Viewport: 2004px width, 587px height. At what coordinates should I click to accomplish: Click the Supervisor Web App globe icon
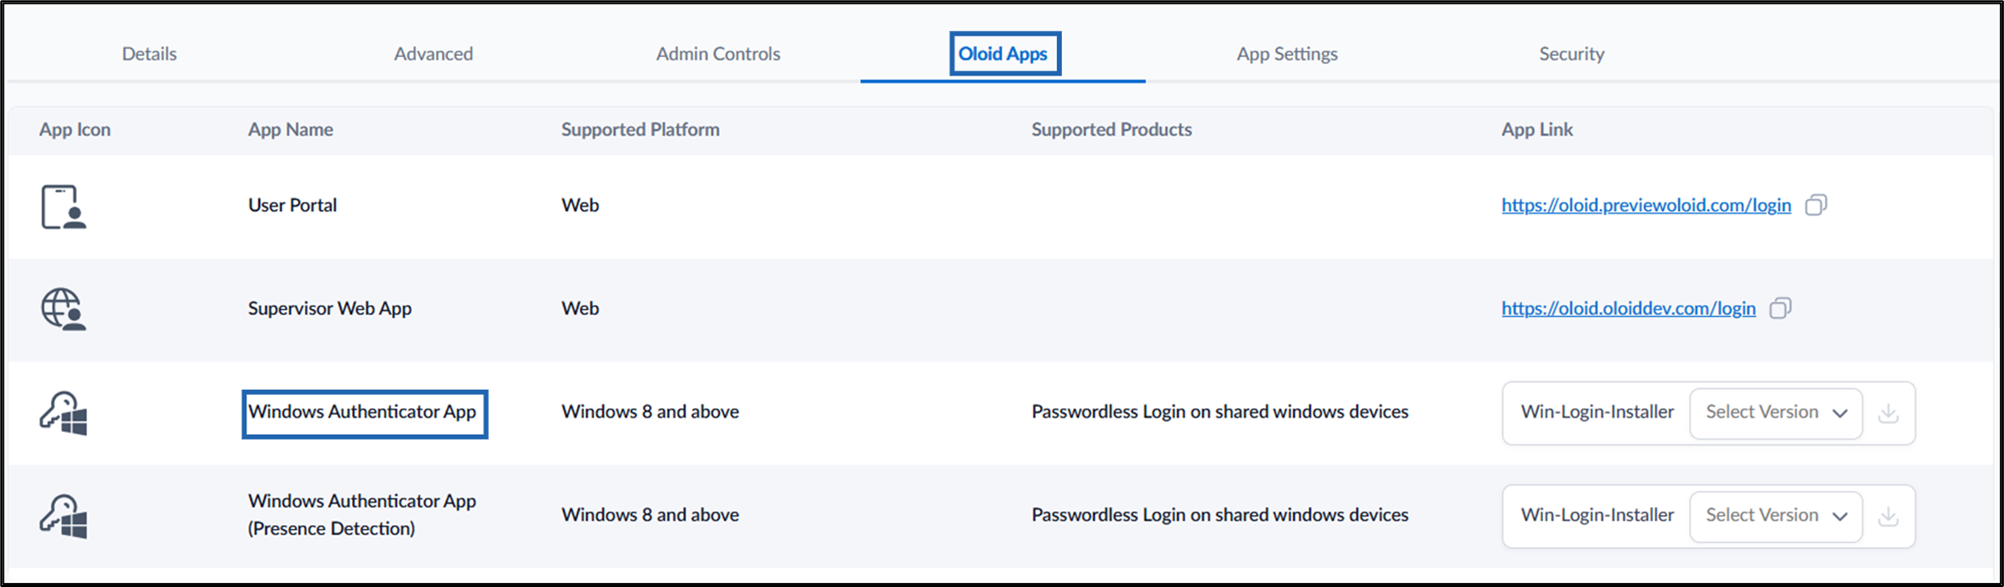[63, 309]
